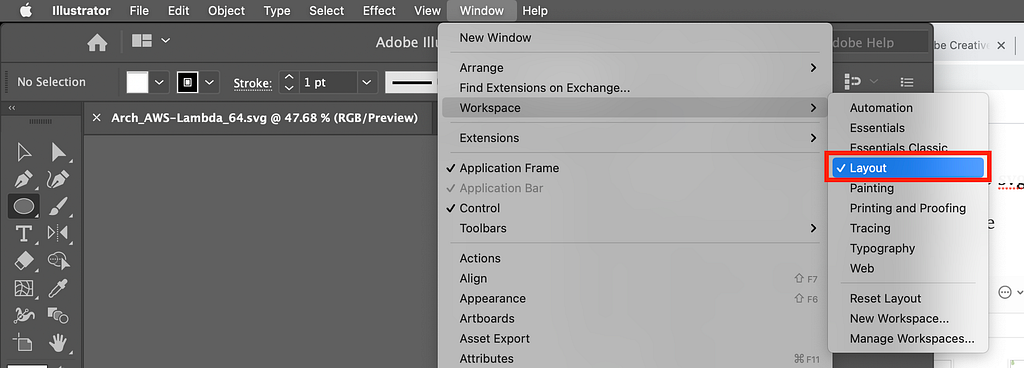Select the Artboard tool
Image resolution: width=1024 pixels, height=368 pixels.
[24, 343]
